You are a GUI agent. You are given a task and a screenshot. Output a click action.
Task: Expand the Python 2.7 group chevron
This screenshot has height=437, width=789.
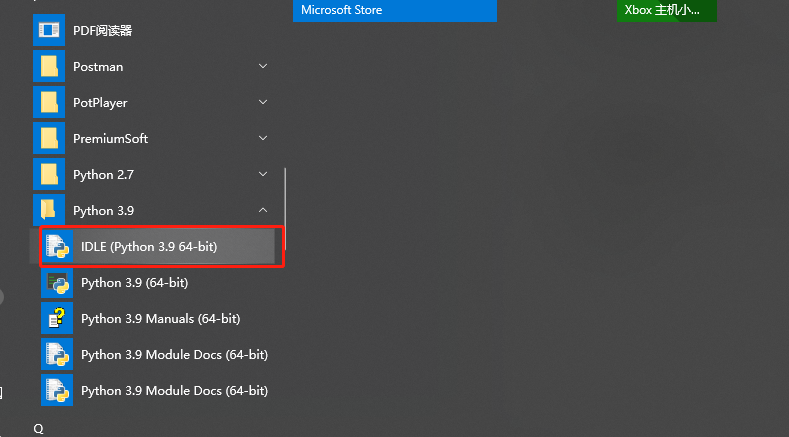click(x=263, y=174)
